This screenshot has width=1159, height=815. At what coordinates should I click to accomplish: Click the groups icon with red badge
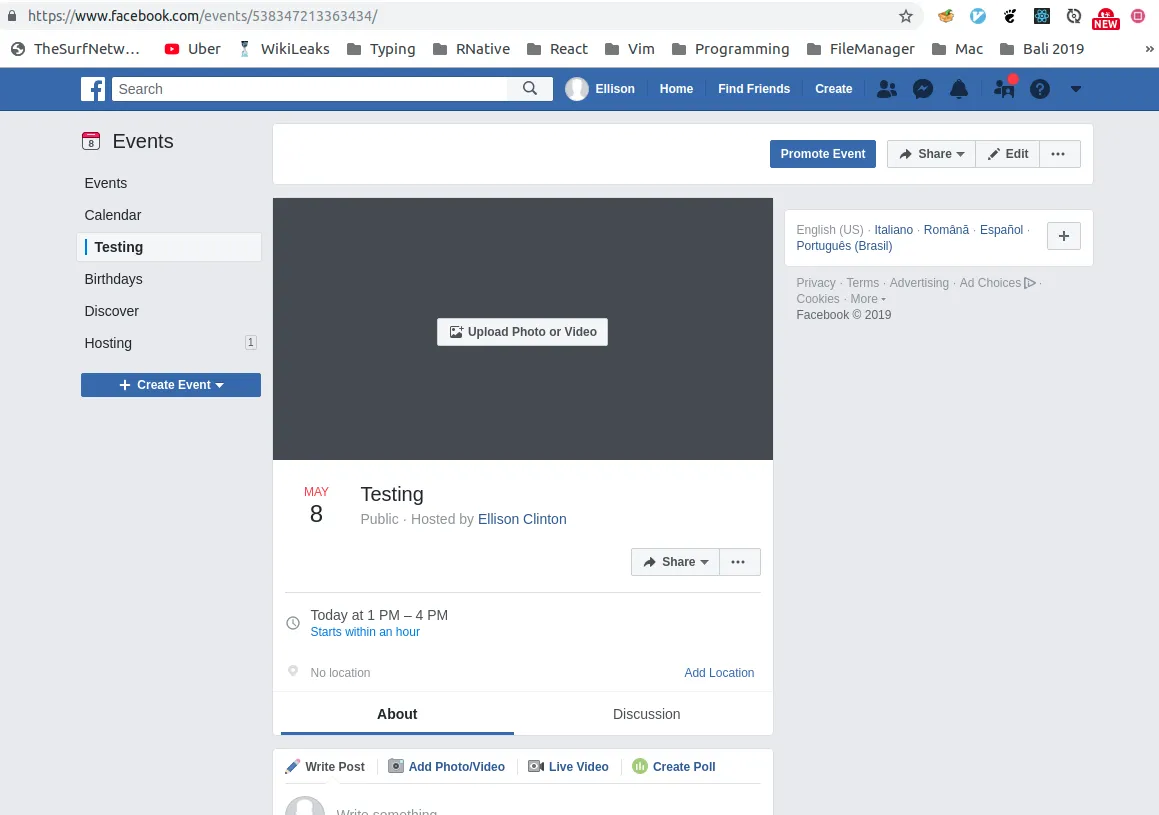pyautogui.click(x=1005, y=87)
